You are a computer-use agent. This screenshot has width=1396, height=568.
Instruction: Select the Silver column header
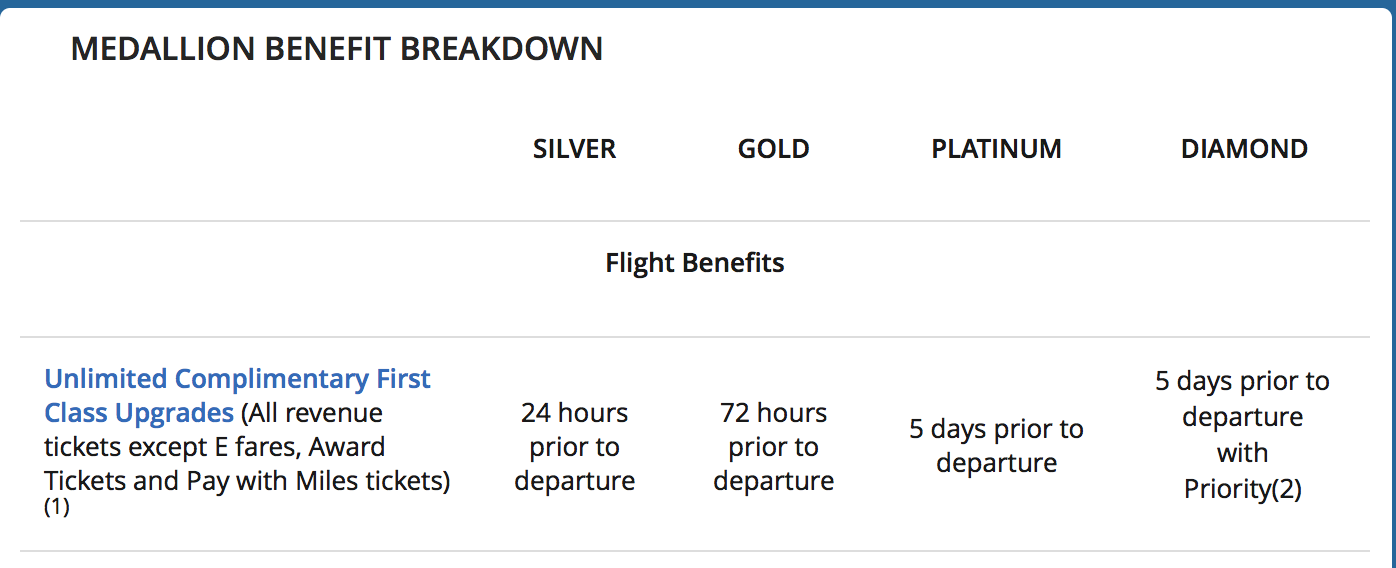click(574, 149)
